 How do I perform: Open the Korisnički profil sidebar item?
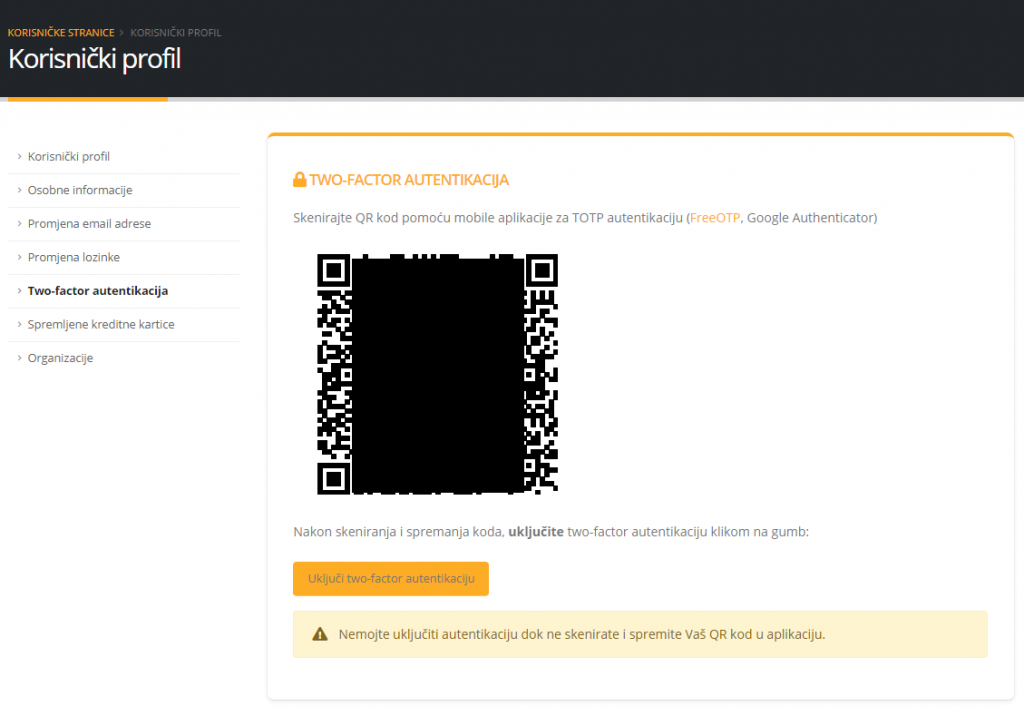tap(69, 157)
